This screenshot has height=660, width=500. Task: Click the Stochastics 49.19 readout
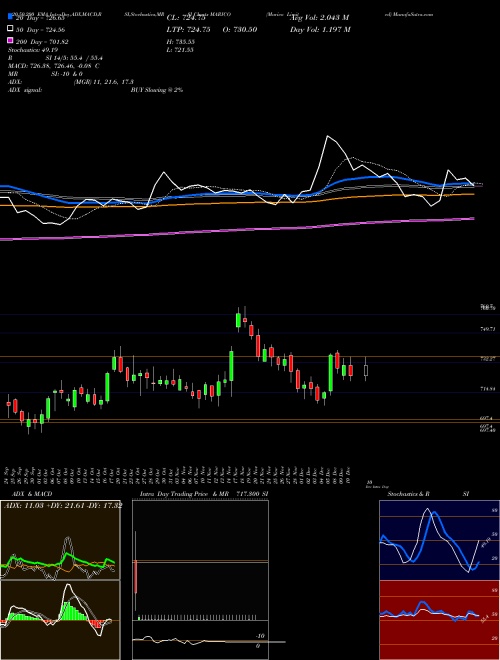(32, 50)
